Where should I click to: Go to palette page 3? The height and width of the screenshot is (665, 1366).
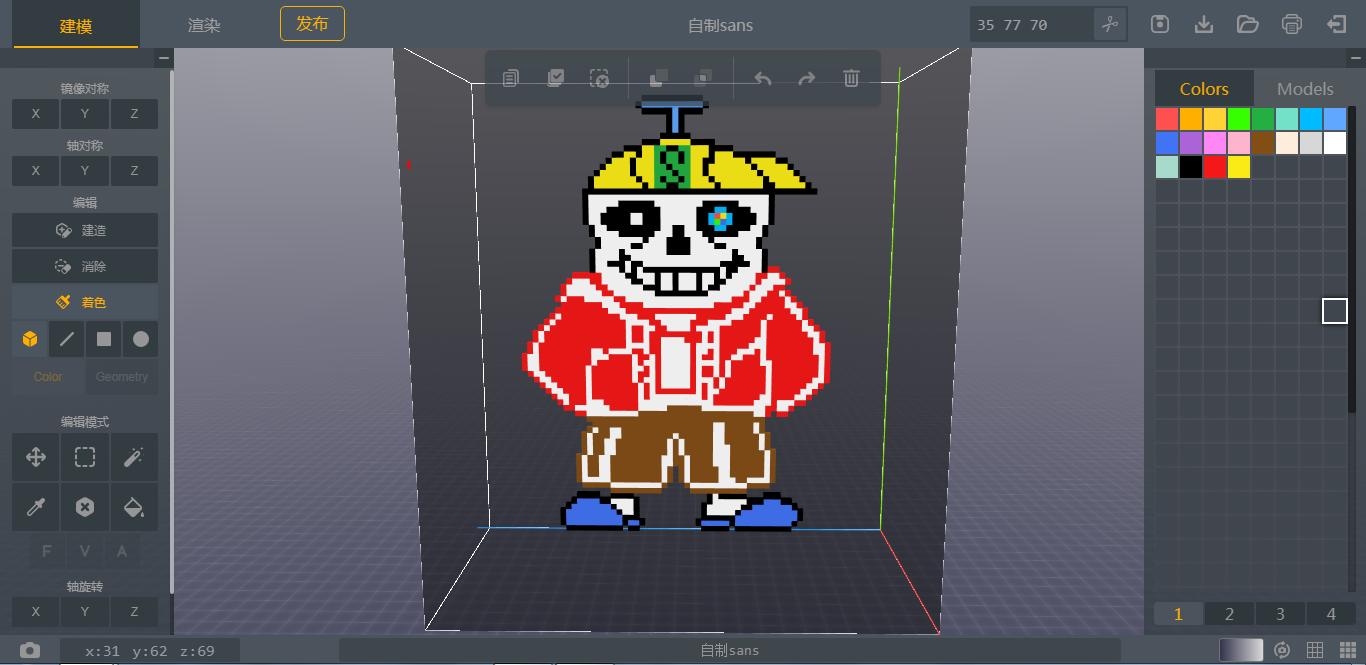coord(1281,614)
